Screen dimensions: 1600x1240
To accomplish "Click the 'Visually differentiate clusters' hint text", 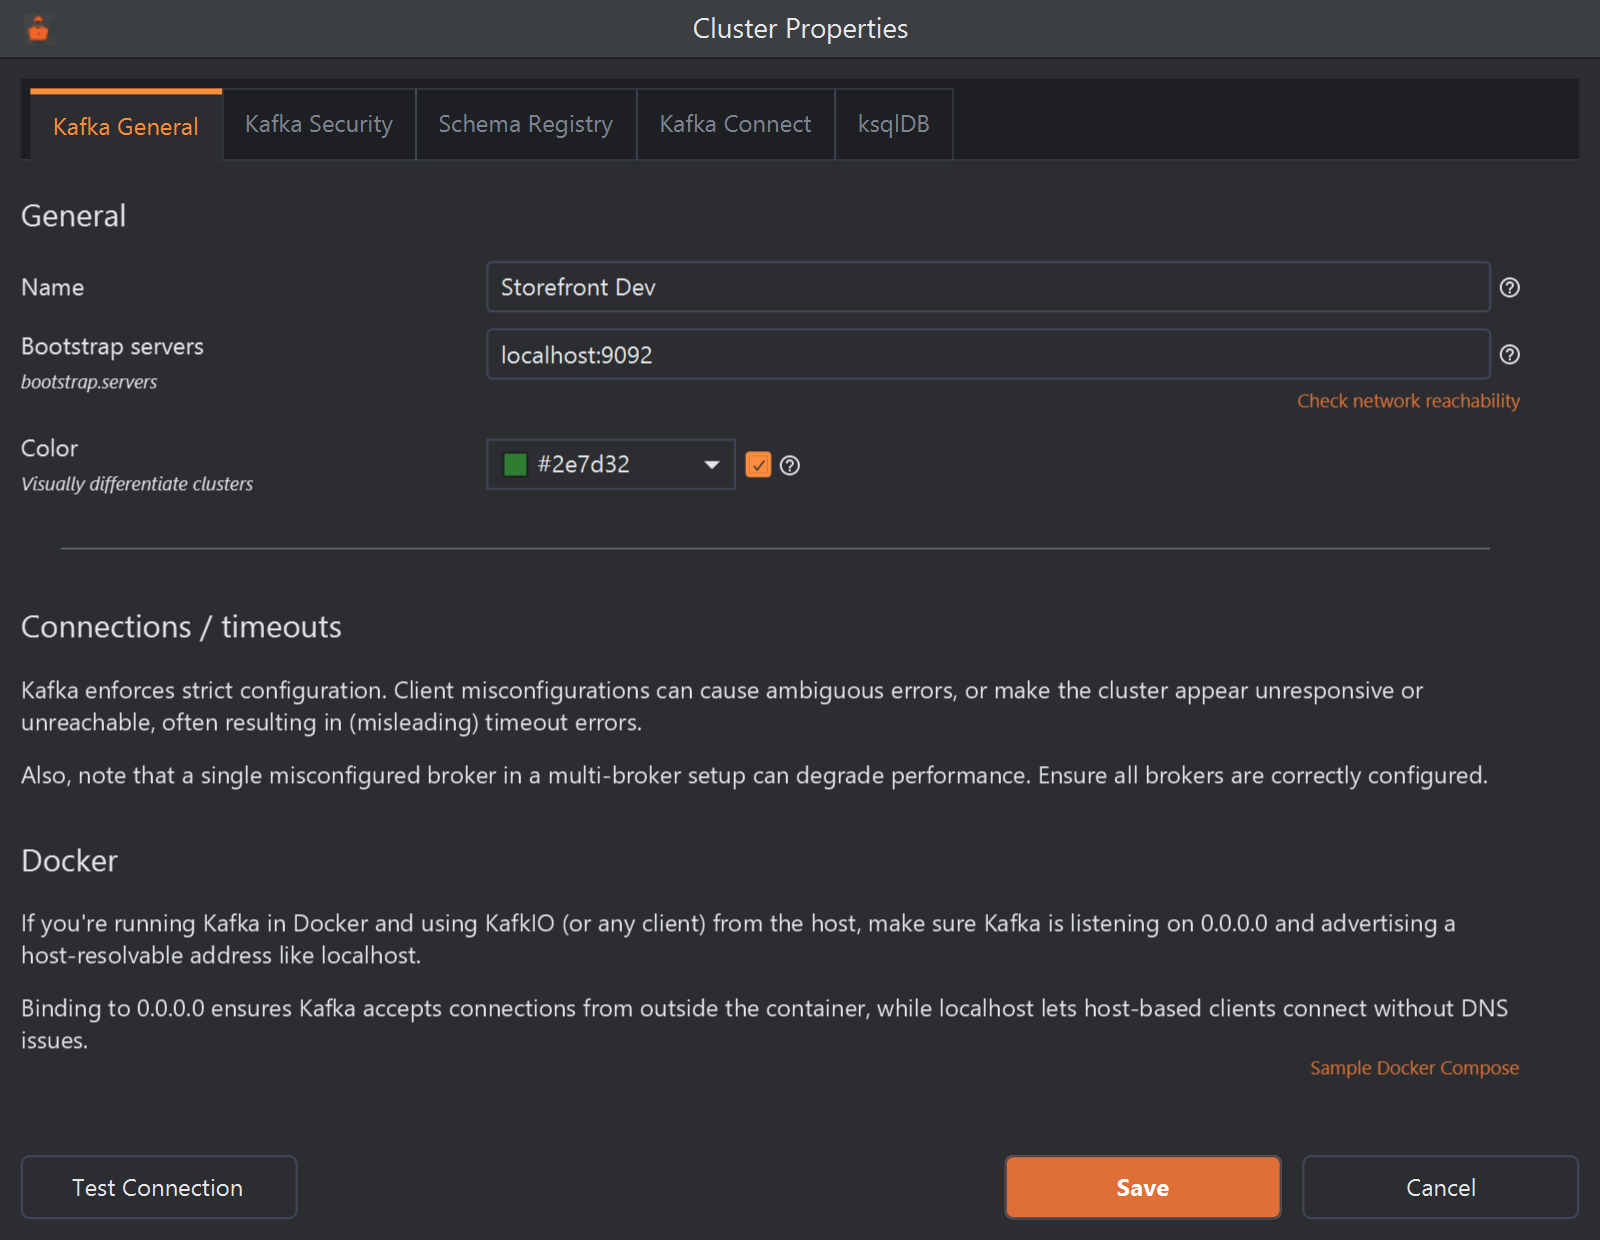I will pos(137,484).
